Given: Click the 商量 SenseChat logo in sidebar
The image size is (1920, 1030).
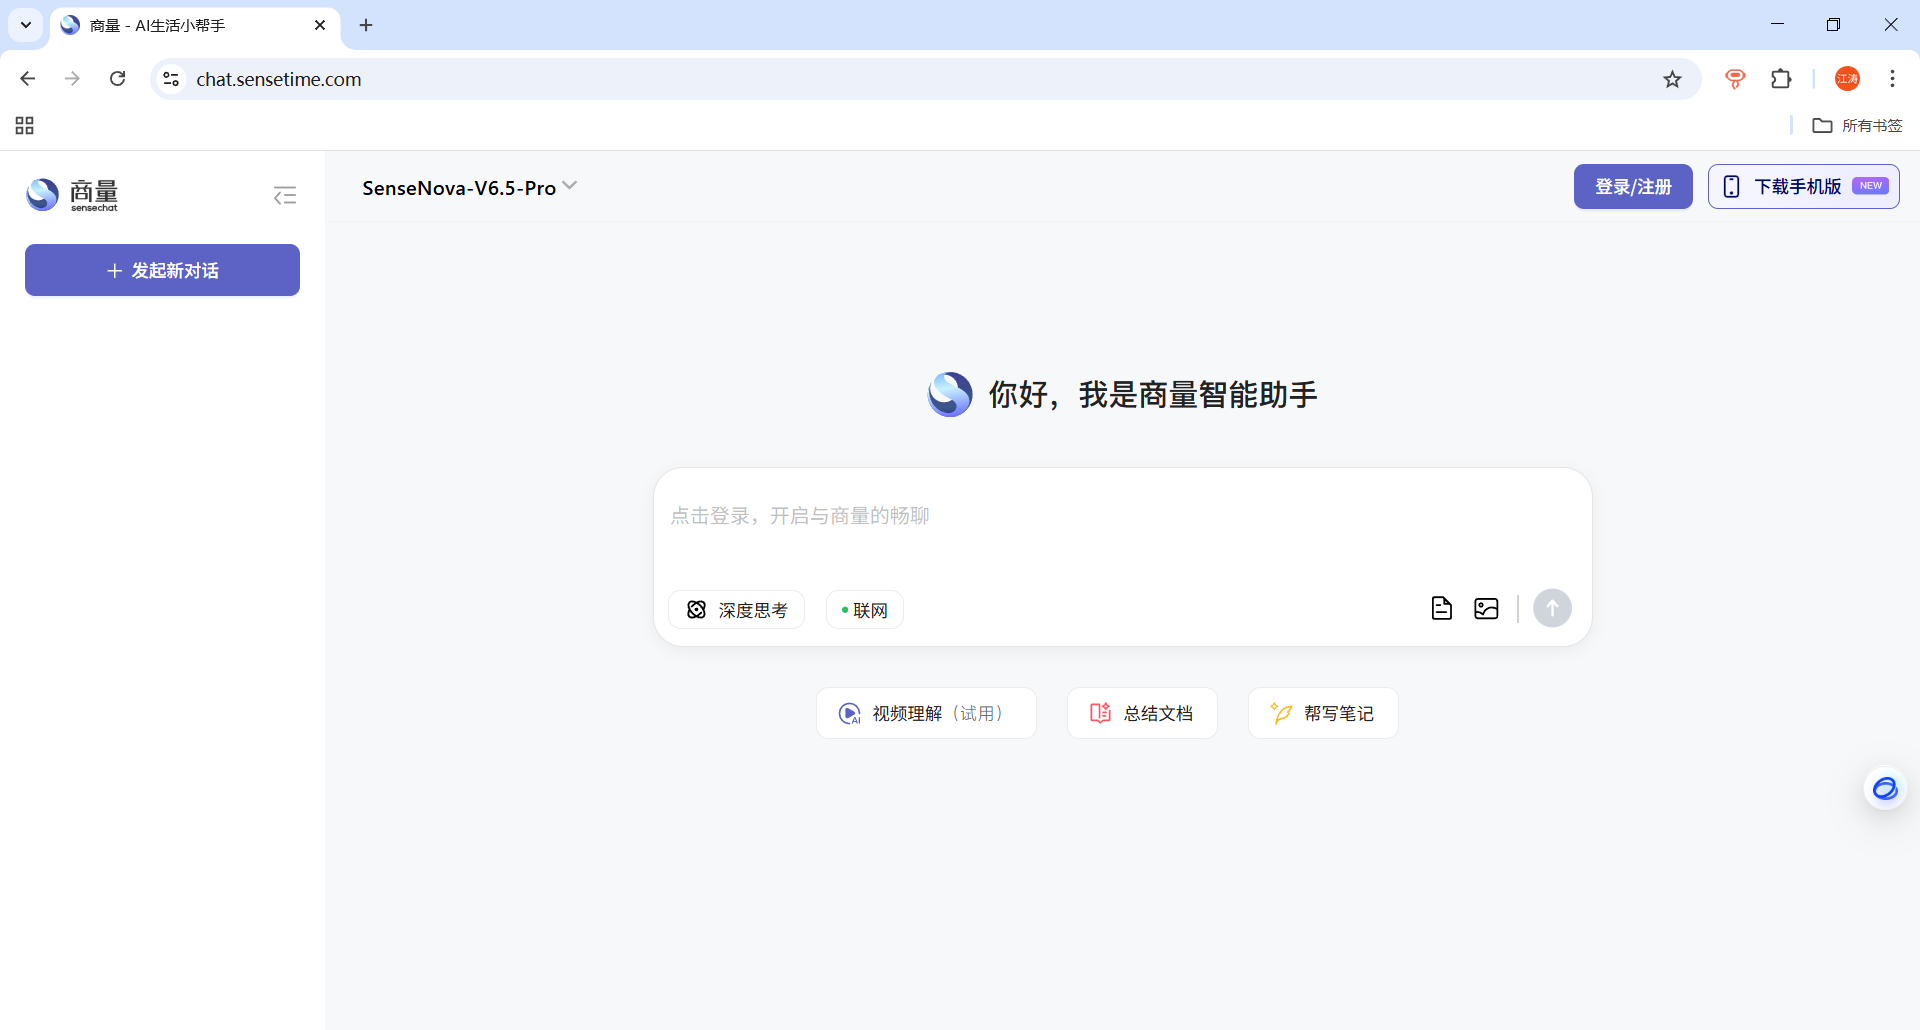Looking at the screenshot, I should tap(72, 195).
